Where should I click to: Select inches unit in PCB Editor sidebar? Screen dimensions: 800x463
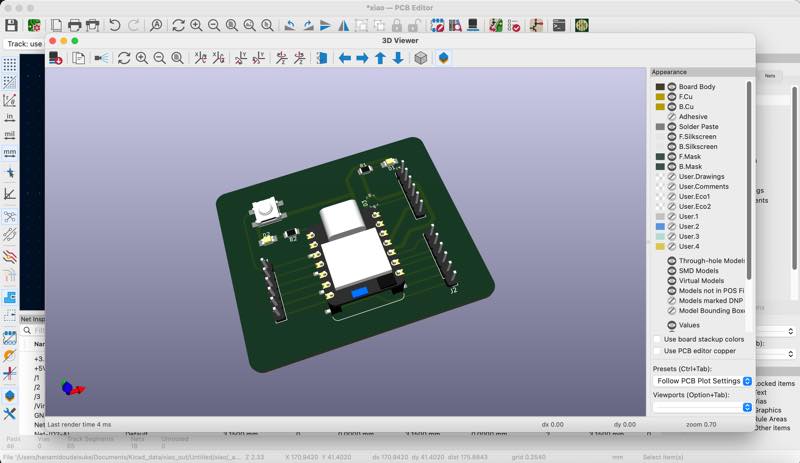(10, 118)
